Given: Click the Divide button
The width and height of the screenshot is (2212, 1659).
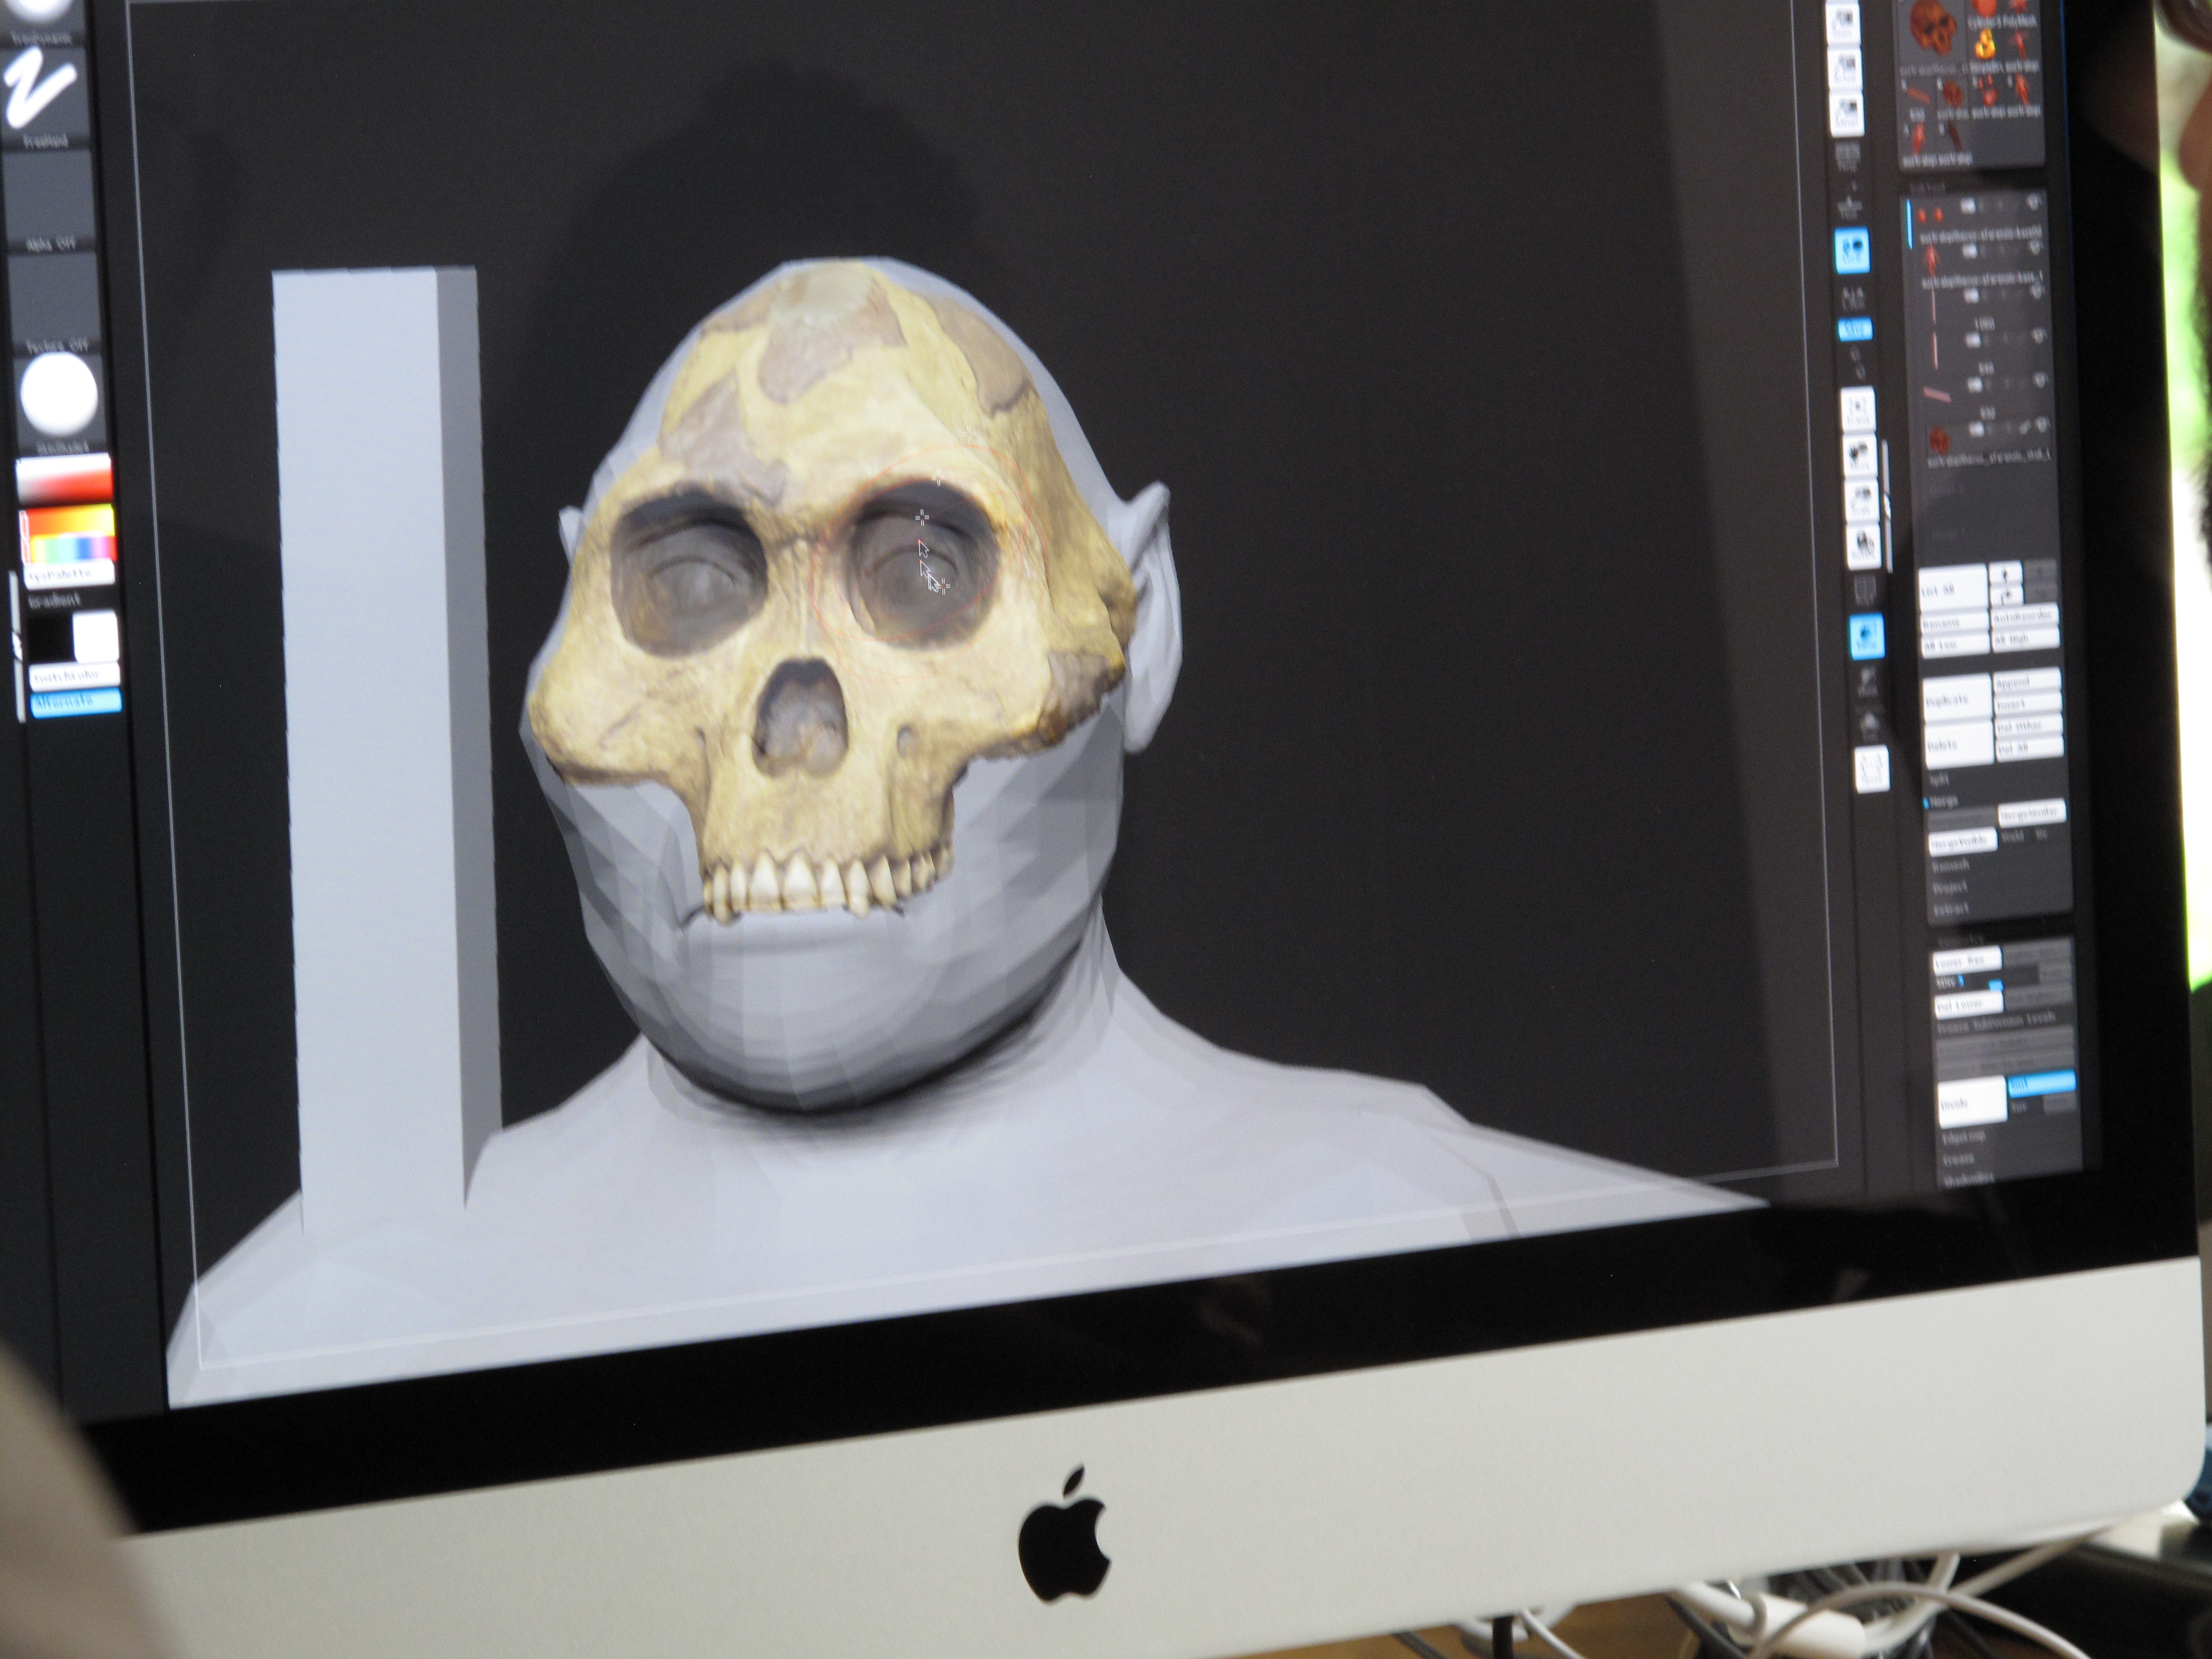Looking at the screenshot, I should click(x=1972, y=1102).
